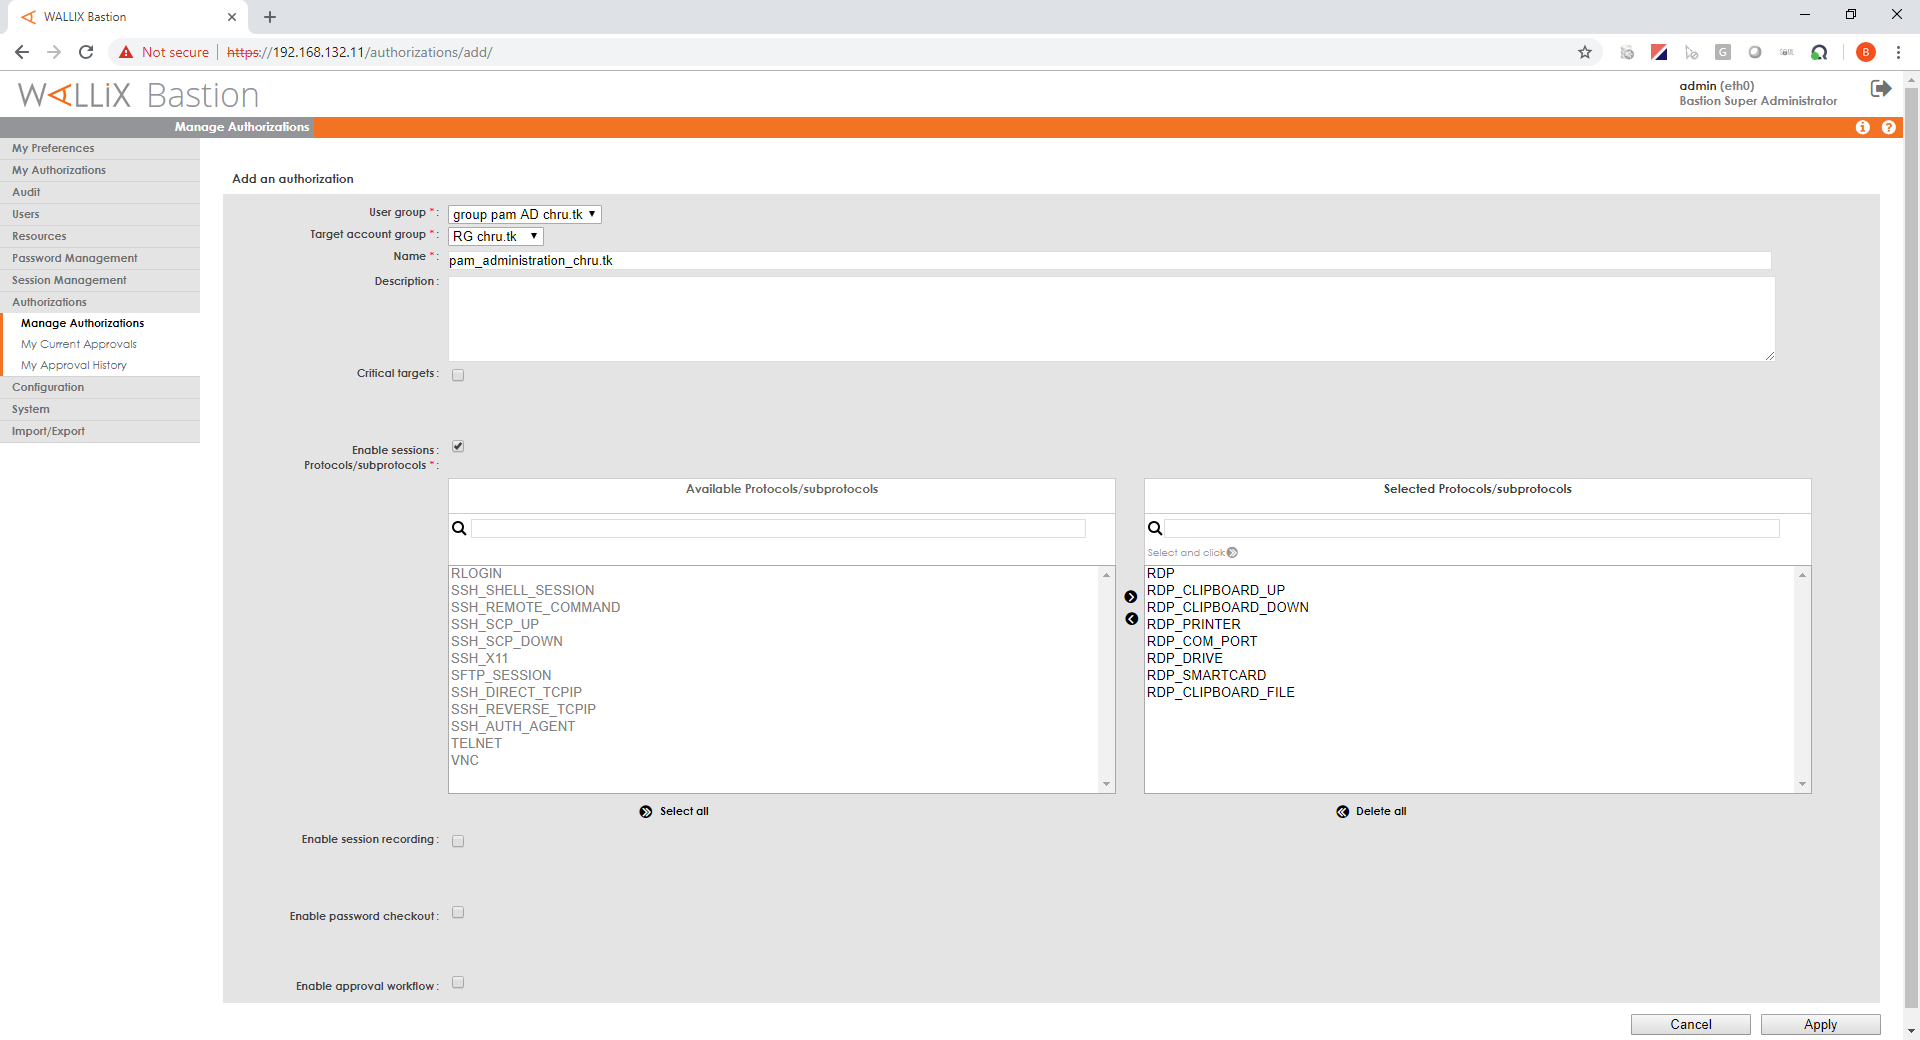1920x1040 pixels.
Task: Expand the Authorizations section in sidebar
Action: tap(49, 301)
